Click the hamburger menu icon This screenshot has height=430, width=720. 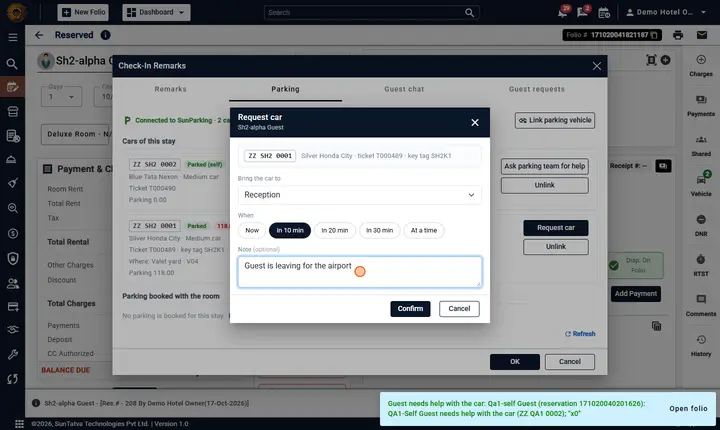tap(13, 37)
